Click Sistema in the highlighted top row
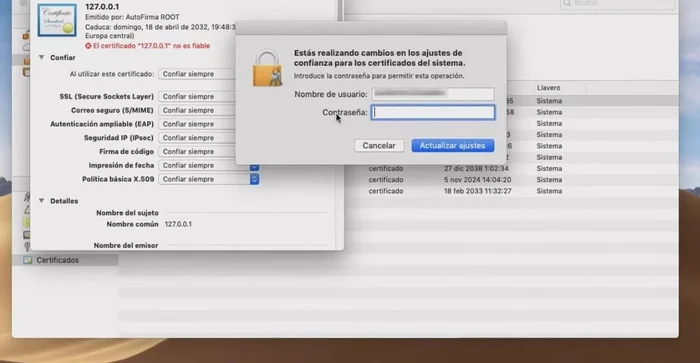The image size is (700, 363). 549,101
